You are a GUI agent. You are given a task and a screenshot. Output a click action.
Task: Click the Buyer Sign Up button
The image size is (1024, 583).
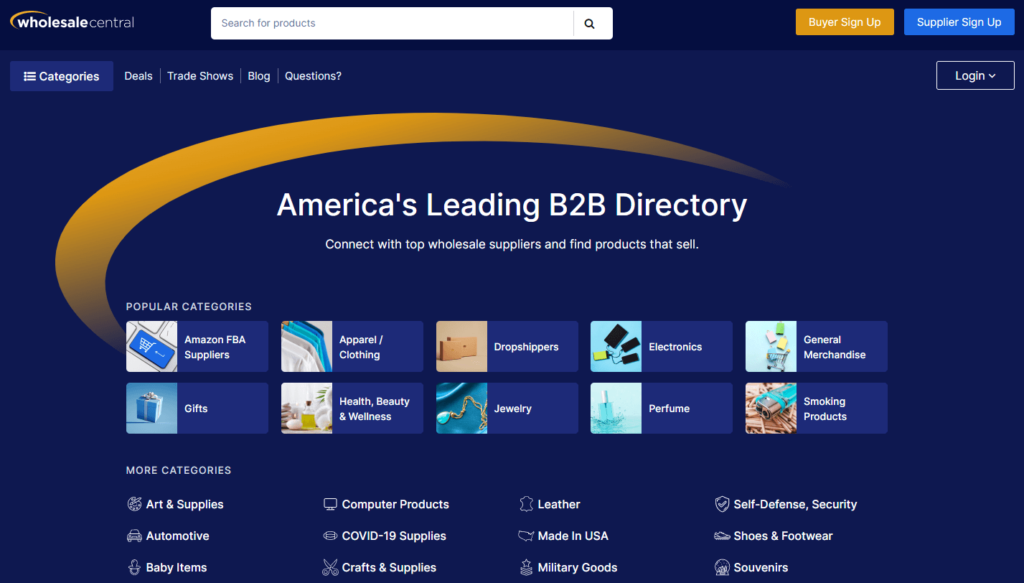pos(844,22)
